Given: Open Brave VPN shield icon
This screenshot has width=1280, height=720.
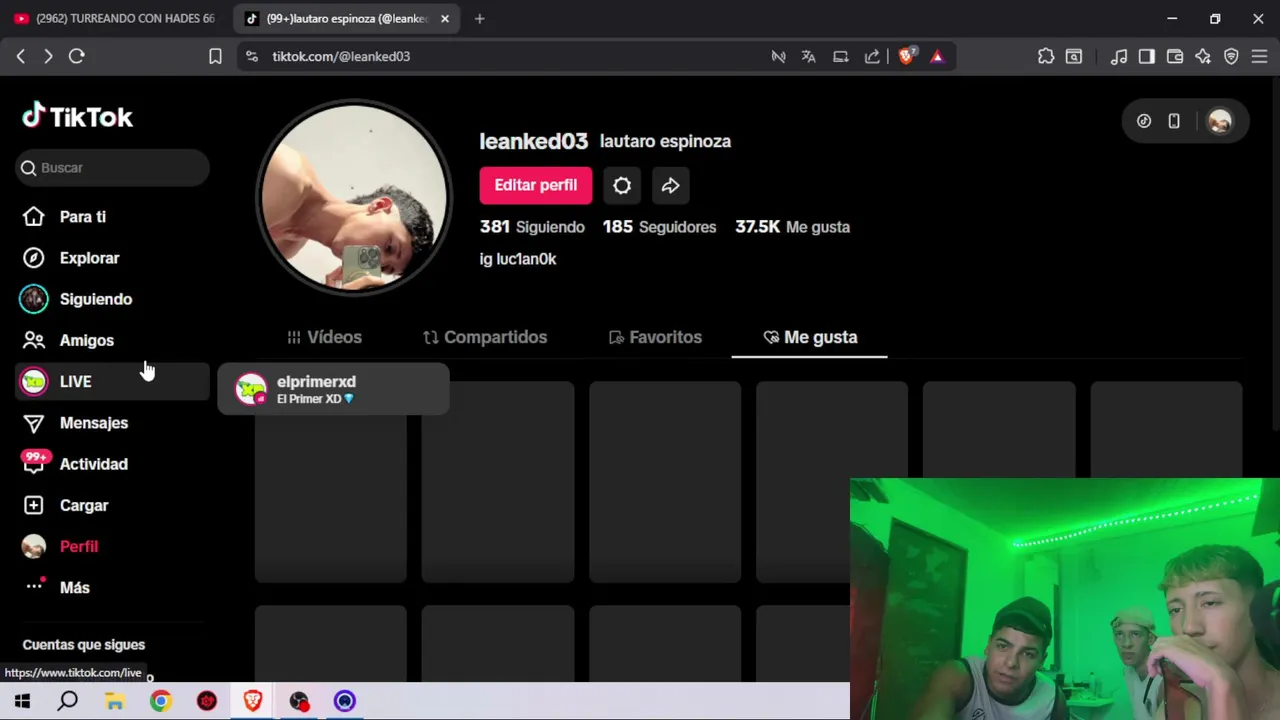Looking at the screenshot, I should point(1231,56).
